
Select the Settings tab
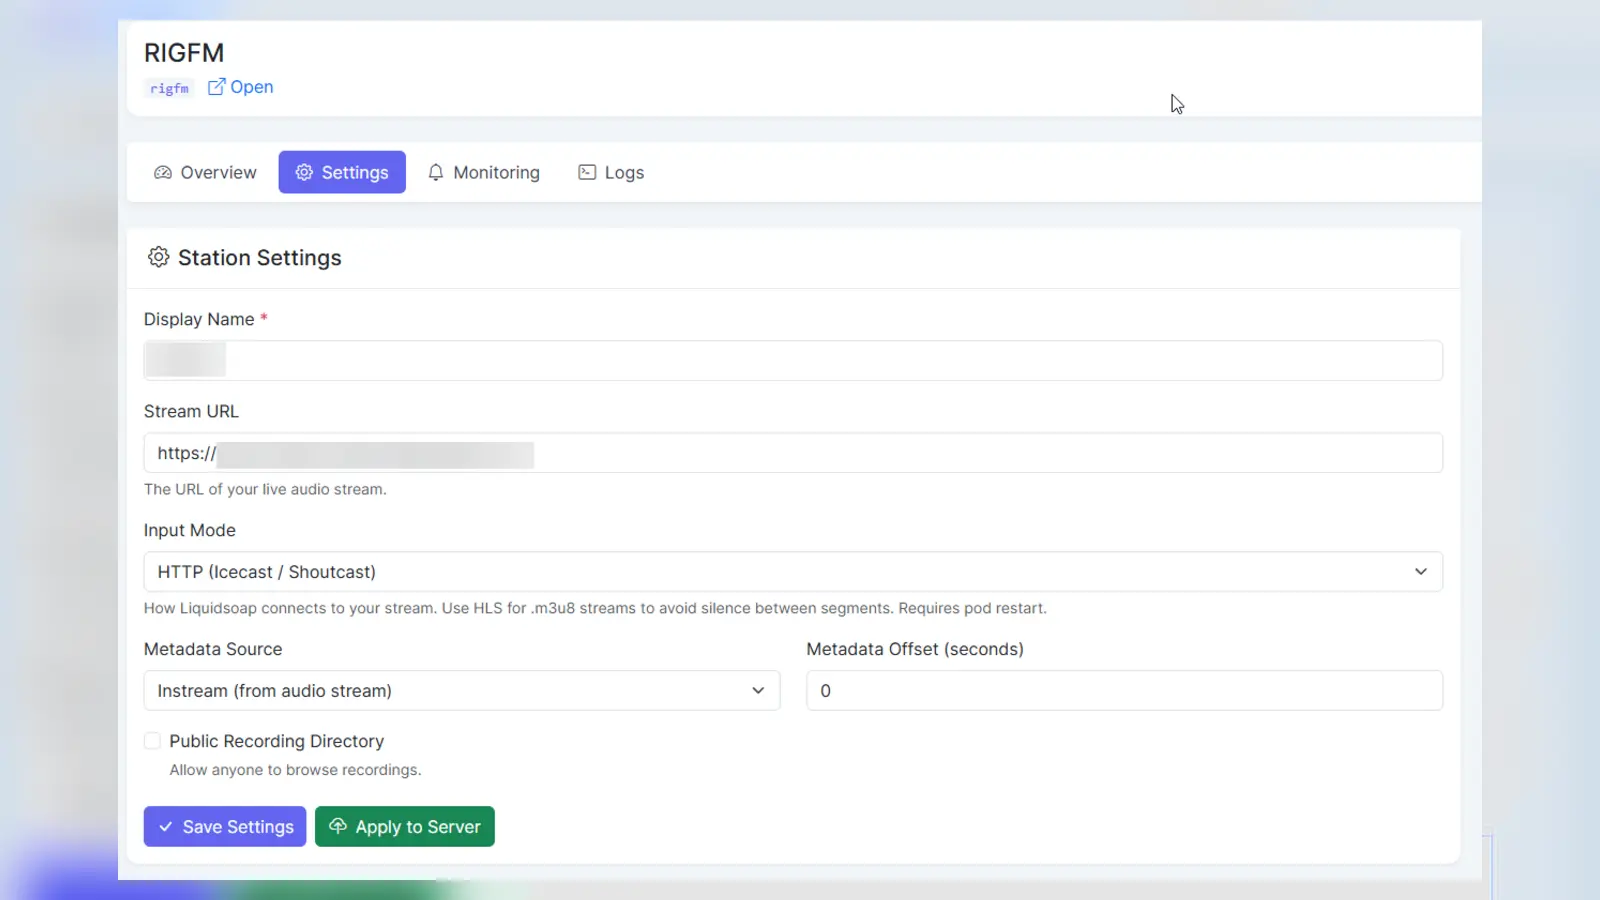point(342,172)
